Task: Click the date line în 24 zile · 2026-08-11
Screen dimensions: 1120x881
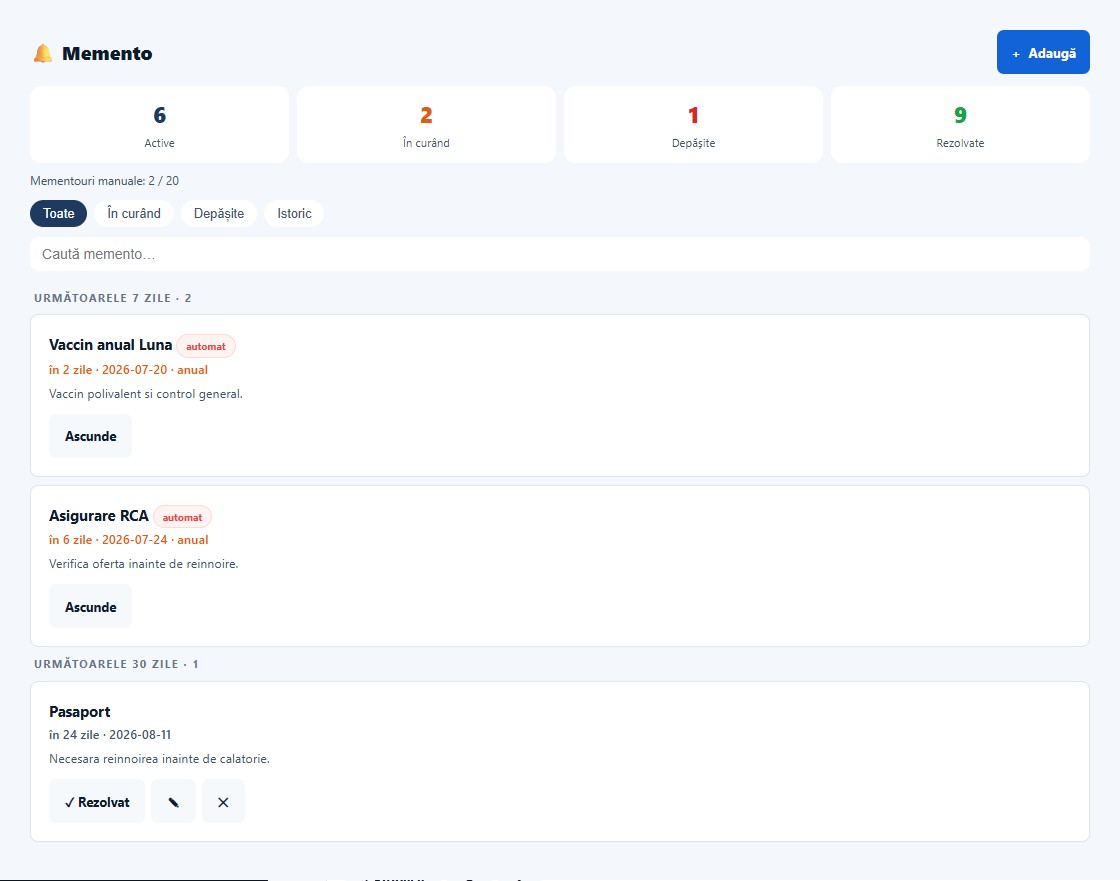Action: (x=110, y=735)
